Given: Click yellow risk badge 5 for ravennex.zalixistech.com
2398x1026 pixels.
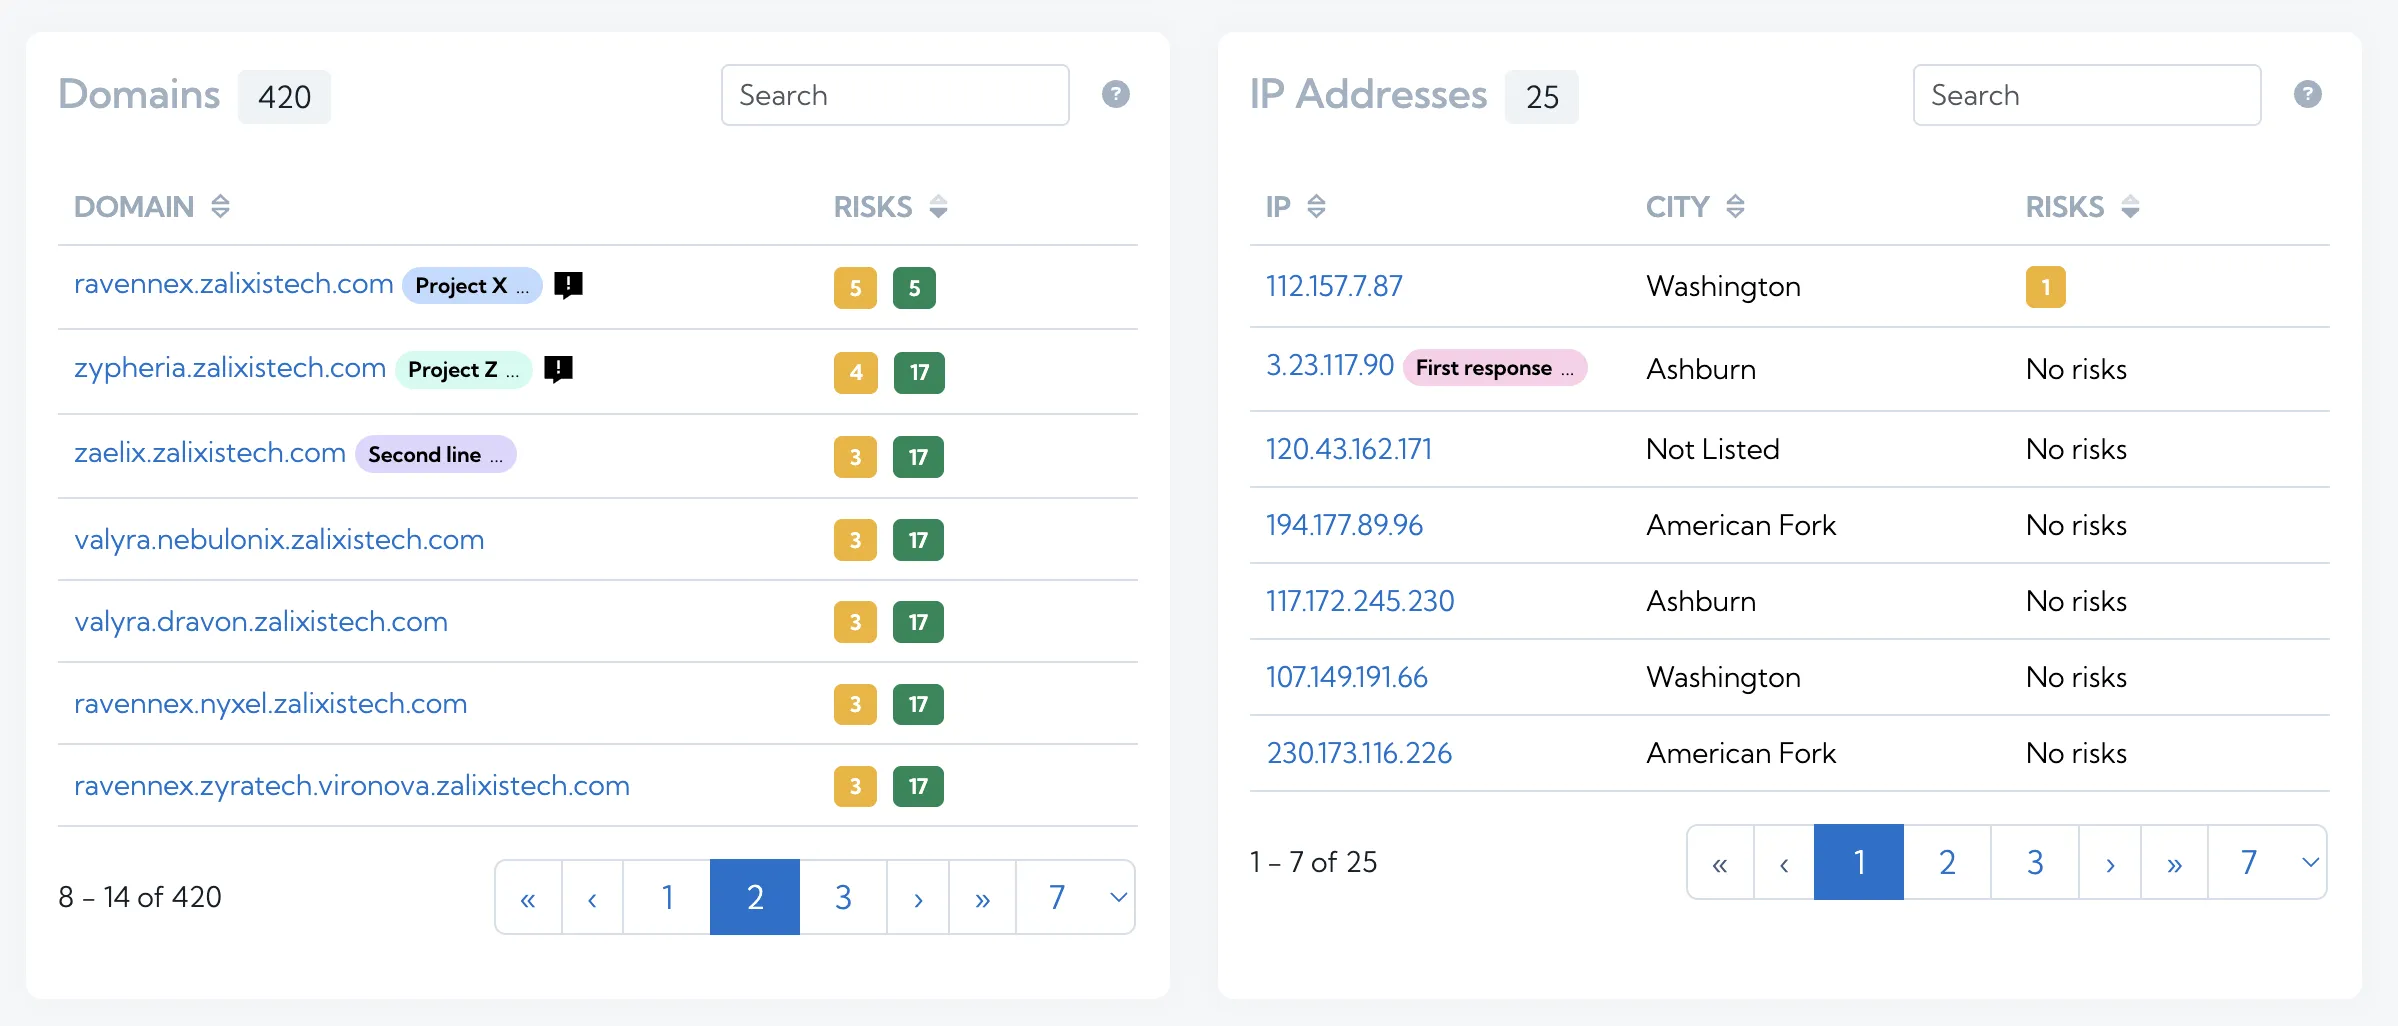Looking at the screenshot, I should [855, 288].
